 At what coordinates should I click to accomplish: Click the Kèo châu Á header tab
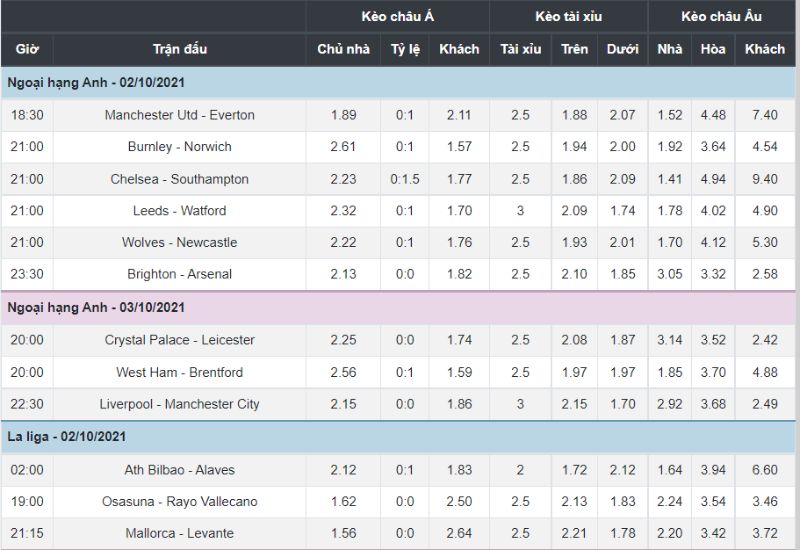pos(398,16)
